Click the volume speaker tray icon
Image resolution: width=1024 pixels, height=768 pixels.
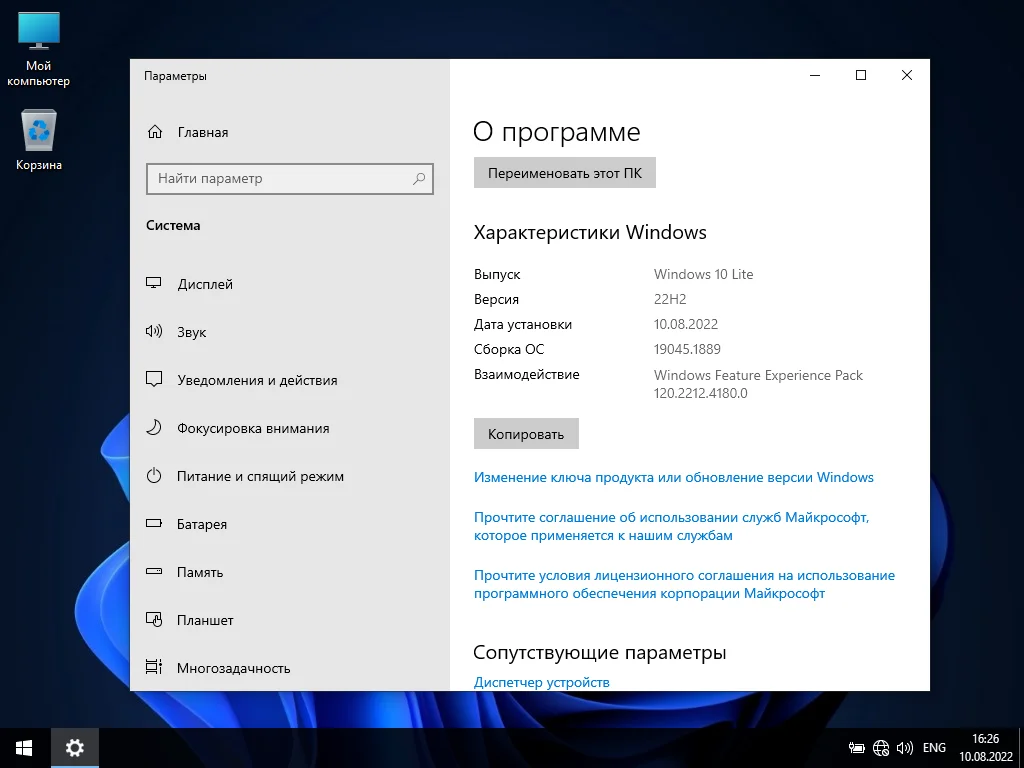point(904,748)
